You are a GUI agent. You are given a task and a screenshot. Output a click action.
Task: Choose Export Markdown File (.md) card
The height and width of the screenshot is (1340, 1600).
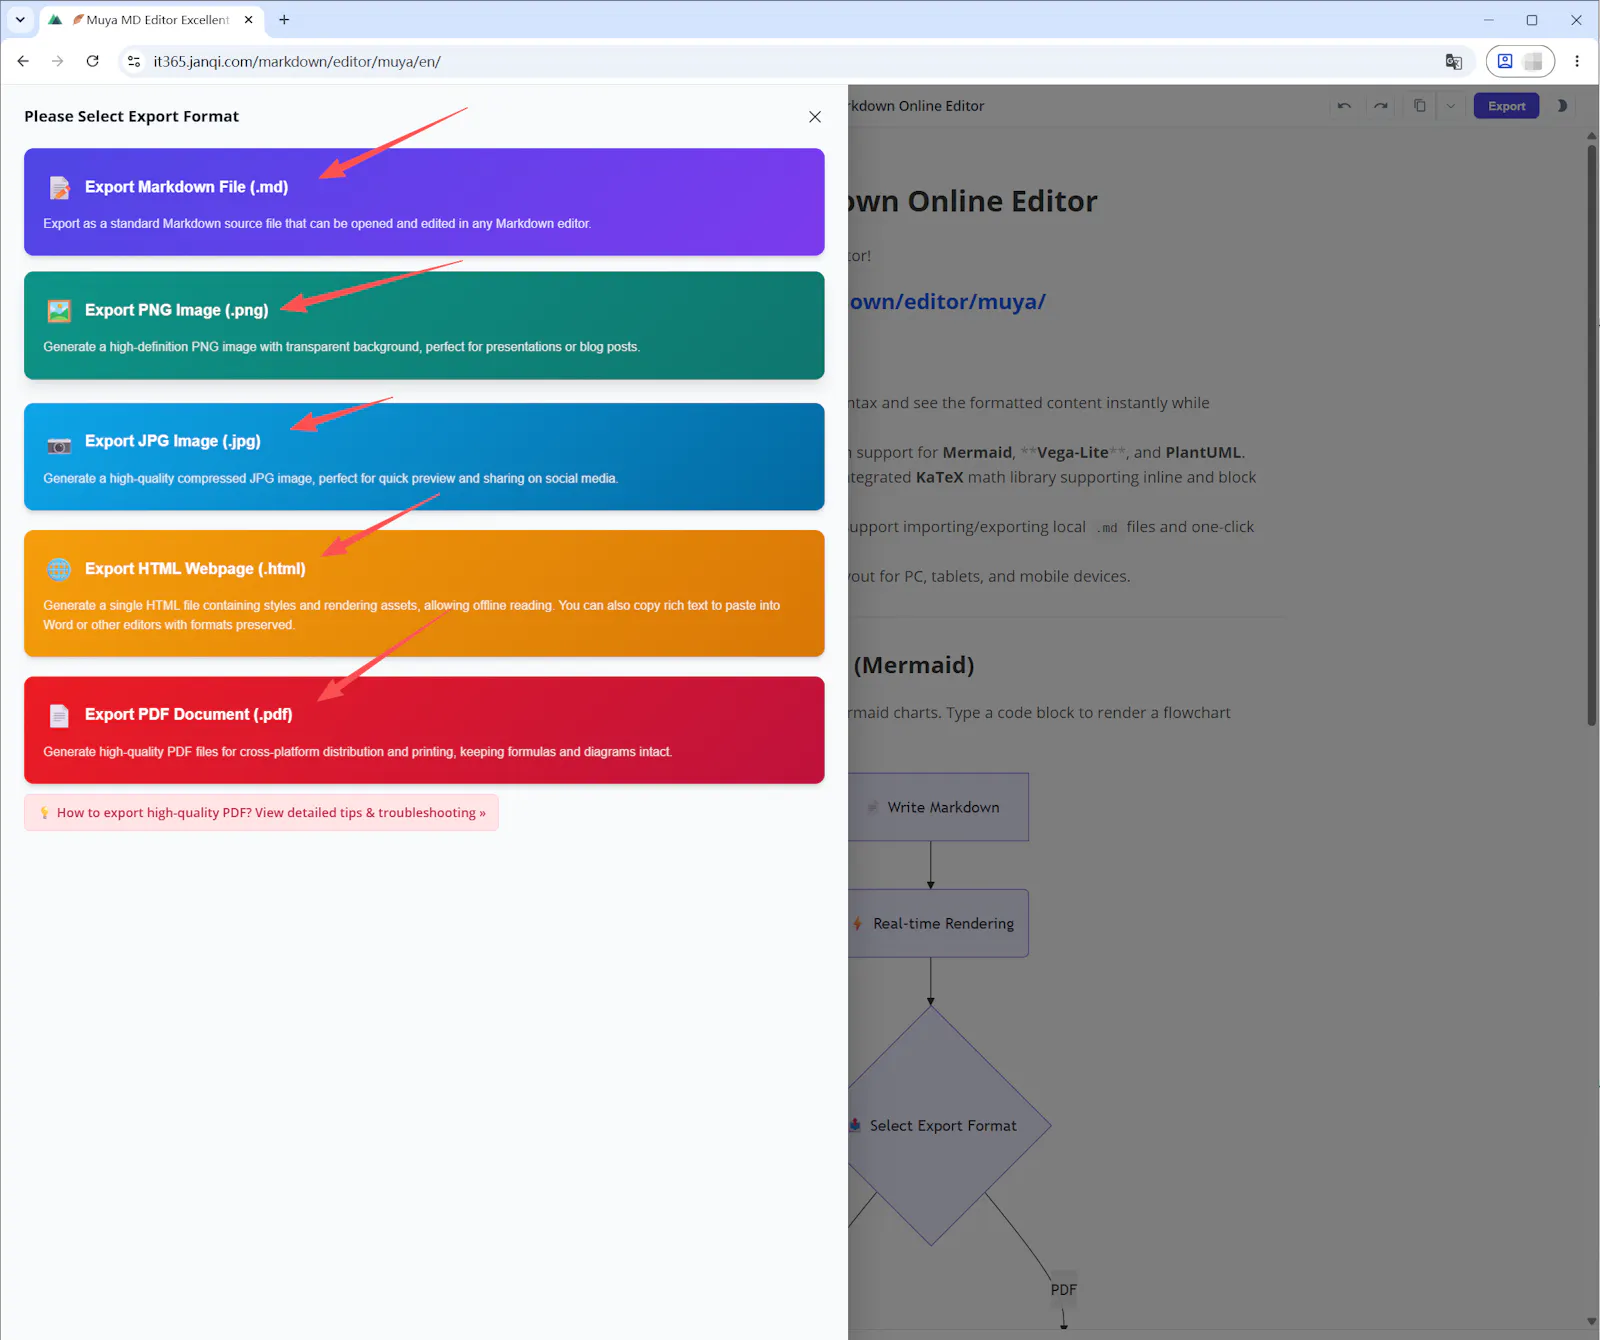pyautogui.click(x=424, y=202)
